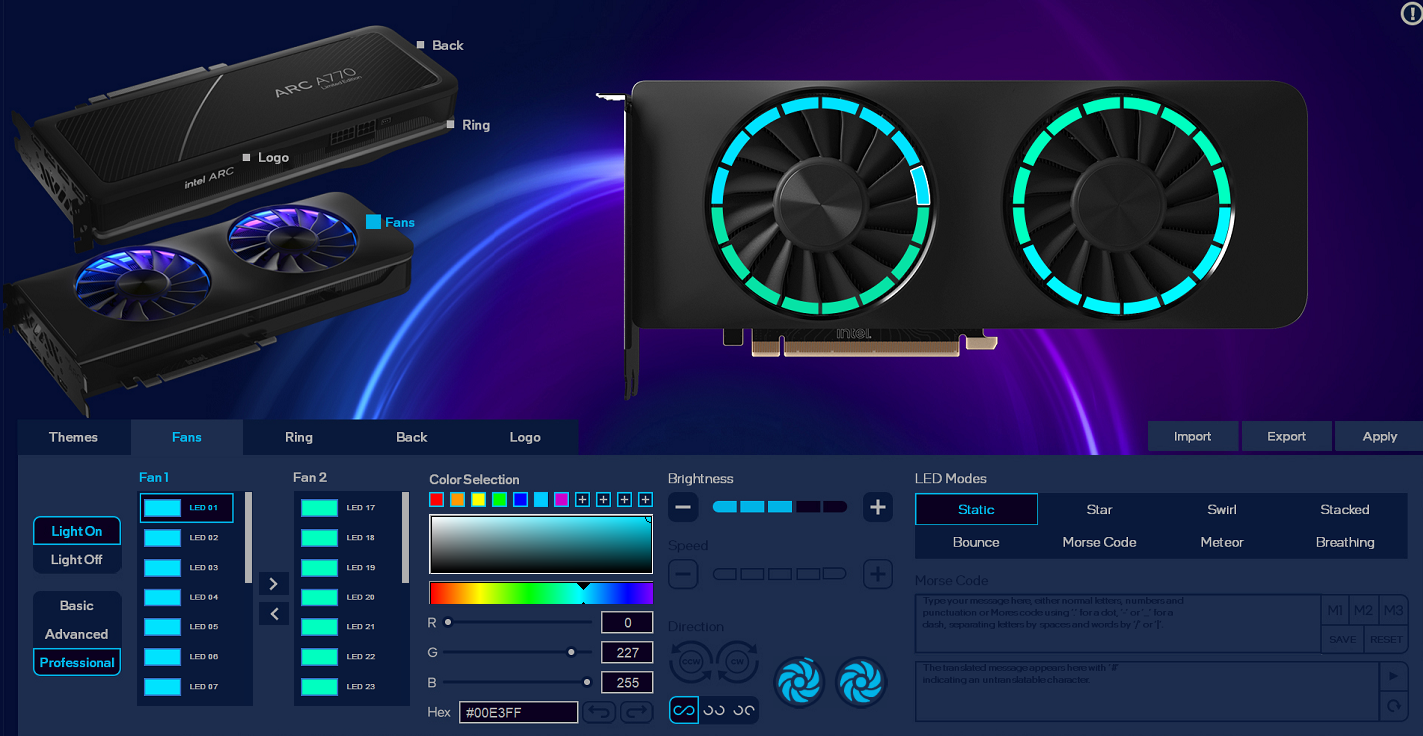Click the Speed plus button

877,574
